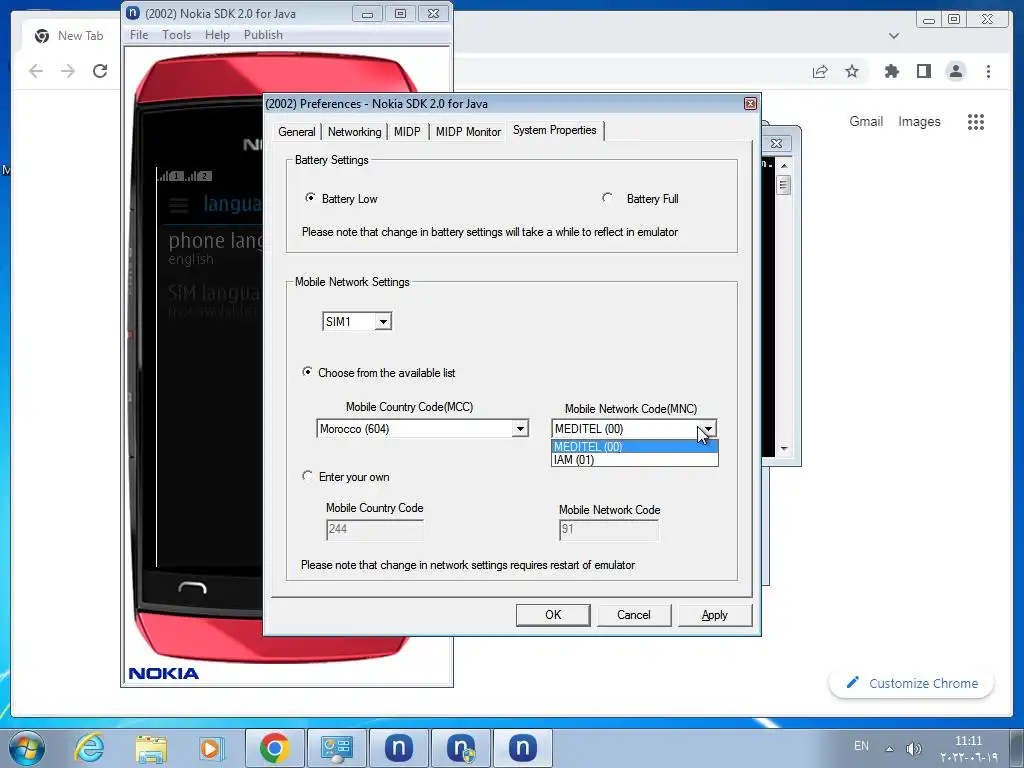Close the console window behind the dialog
The height and width of the screenshot is (768, 1024).
pyautogui.click(x=777, y=143)
